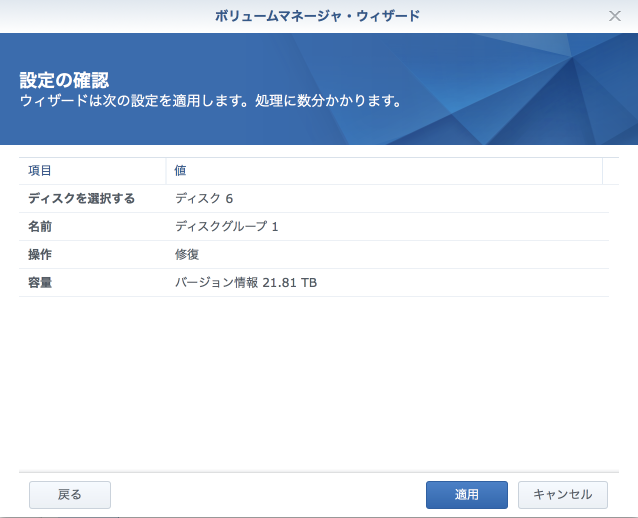The image size is (638, 518).
Task: Click the 項目 column header
Action: (x=40, y=171)
